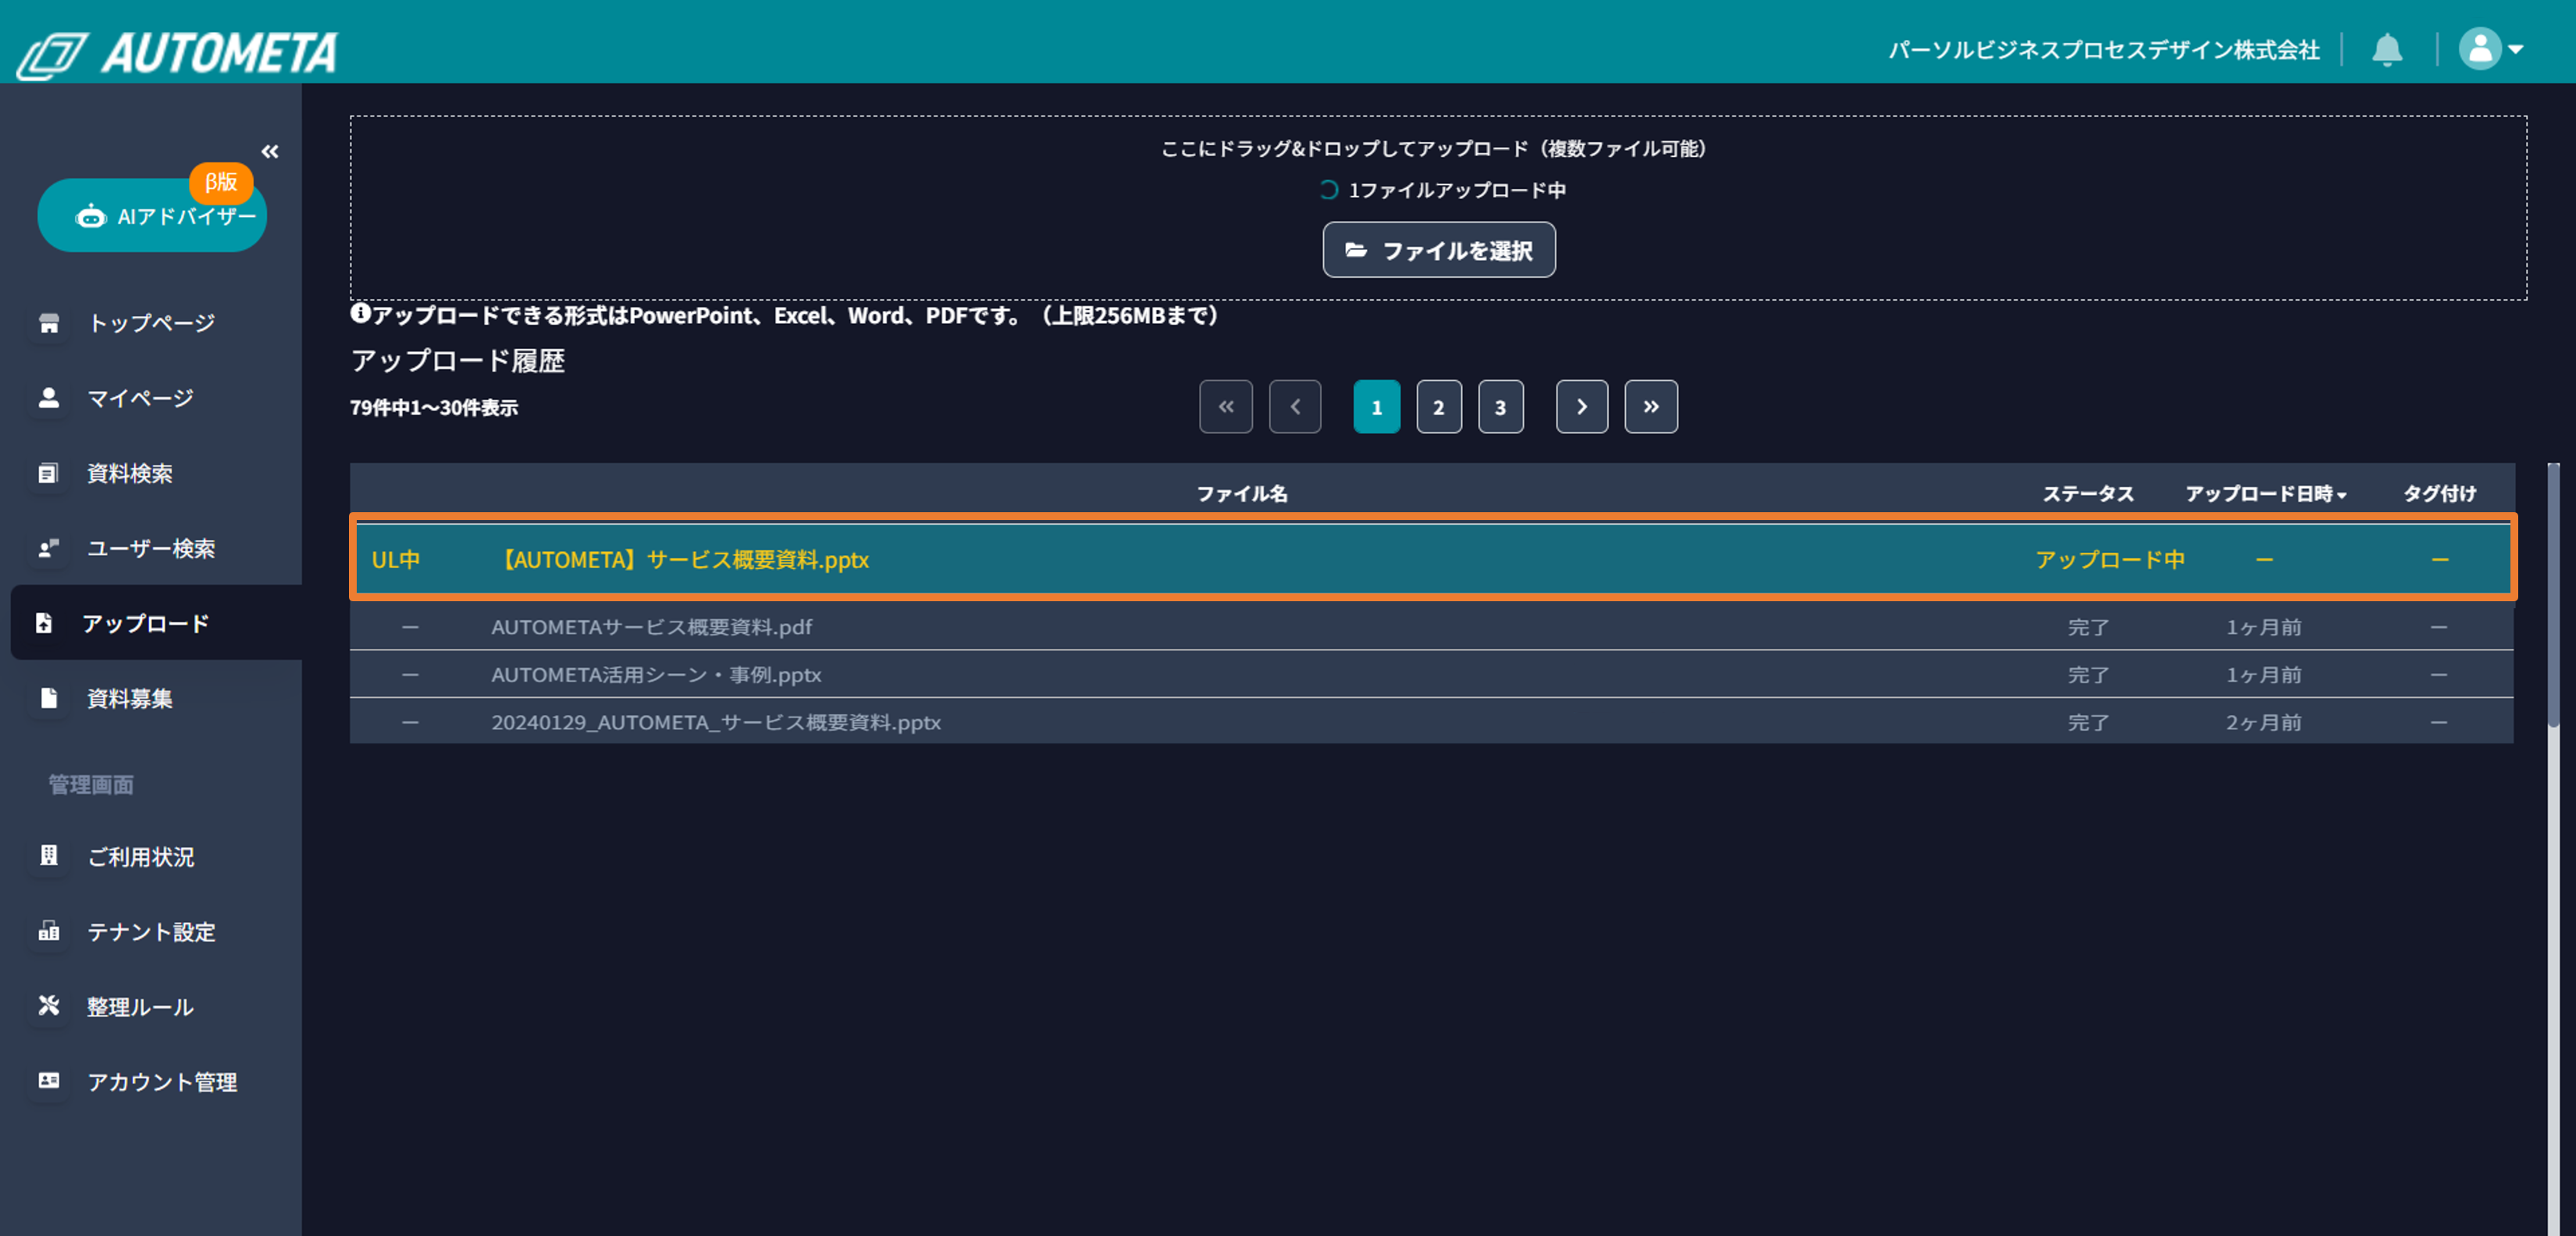Image resolution: width=2576 pixels, height=1236 pixels.
Task: Open 20240129_AUTOMETA_サービス概要資料.pptx row
Action: (1431, 721)
